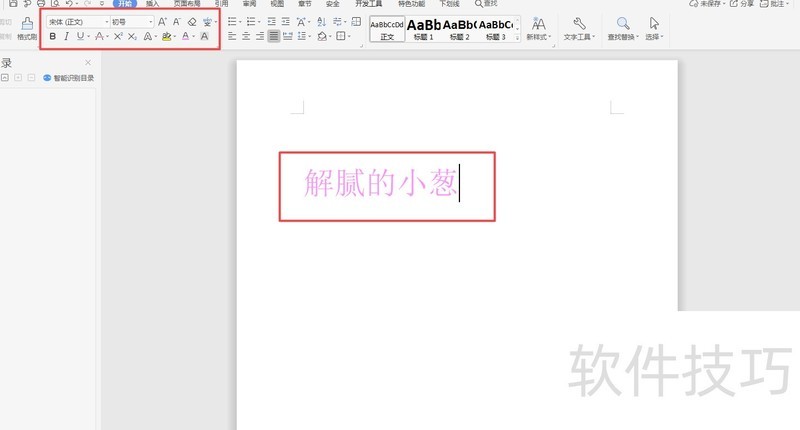Close the navigation (目录) pane
This screenshot has width=800, height=430.
88,62
